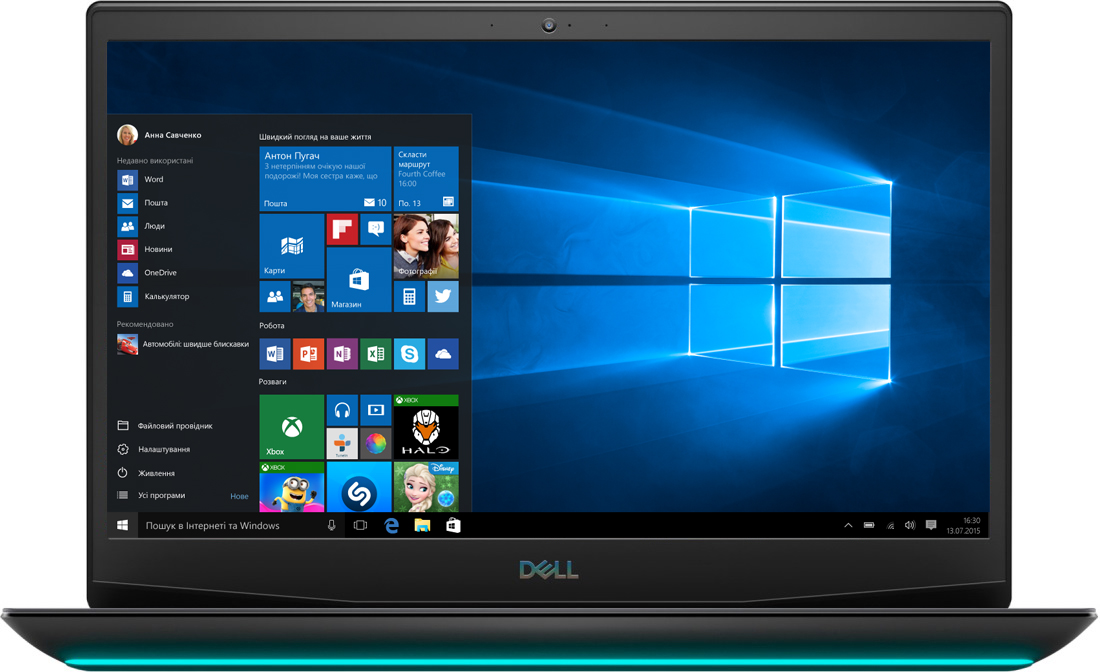Open the Disney Frozen game tile
The width and height of the screenshot is (1100, 672).
pyautogui.click(x=426, y=487)
